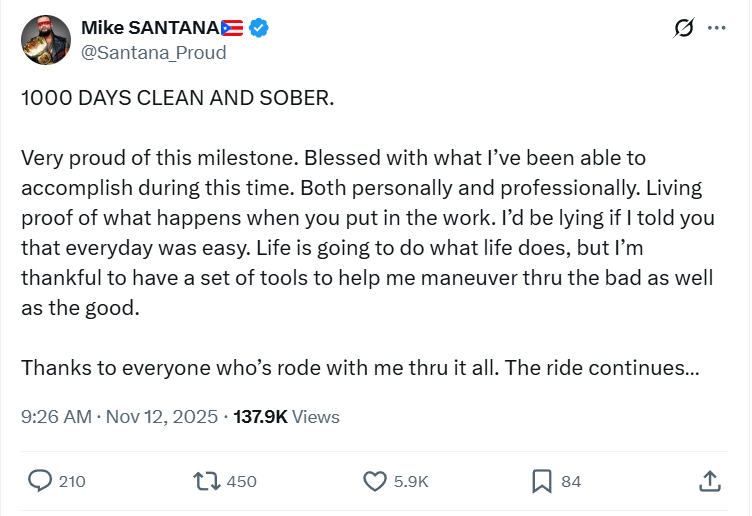The height and width of the screenshot is (516, 752).
Task: Open the three-dot More options menu
Action: pos(716,29)
